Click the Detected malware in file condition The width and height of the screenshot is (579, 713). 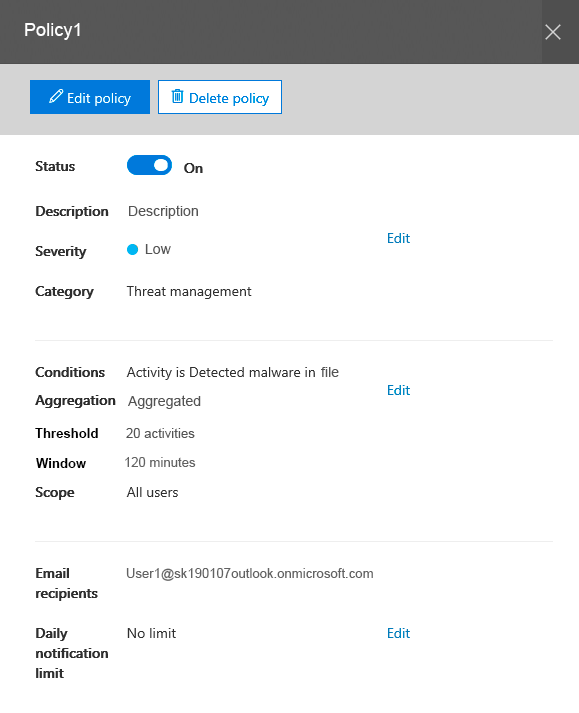coord(264,372)
